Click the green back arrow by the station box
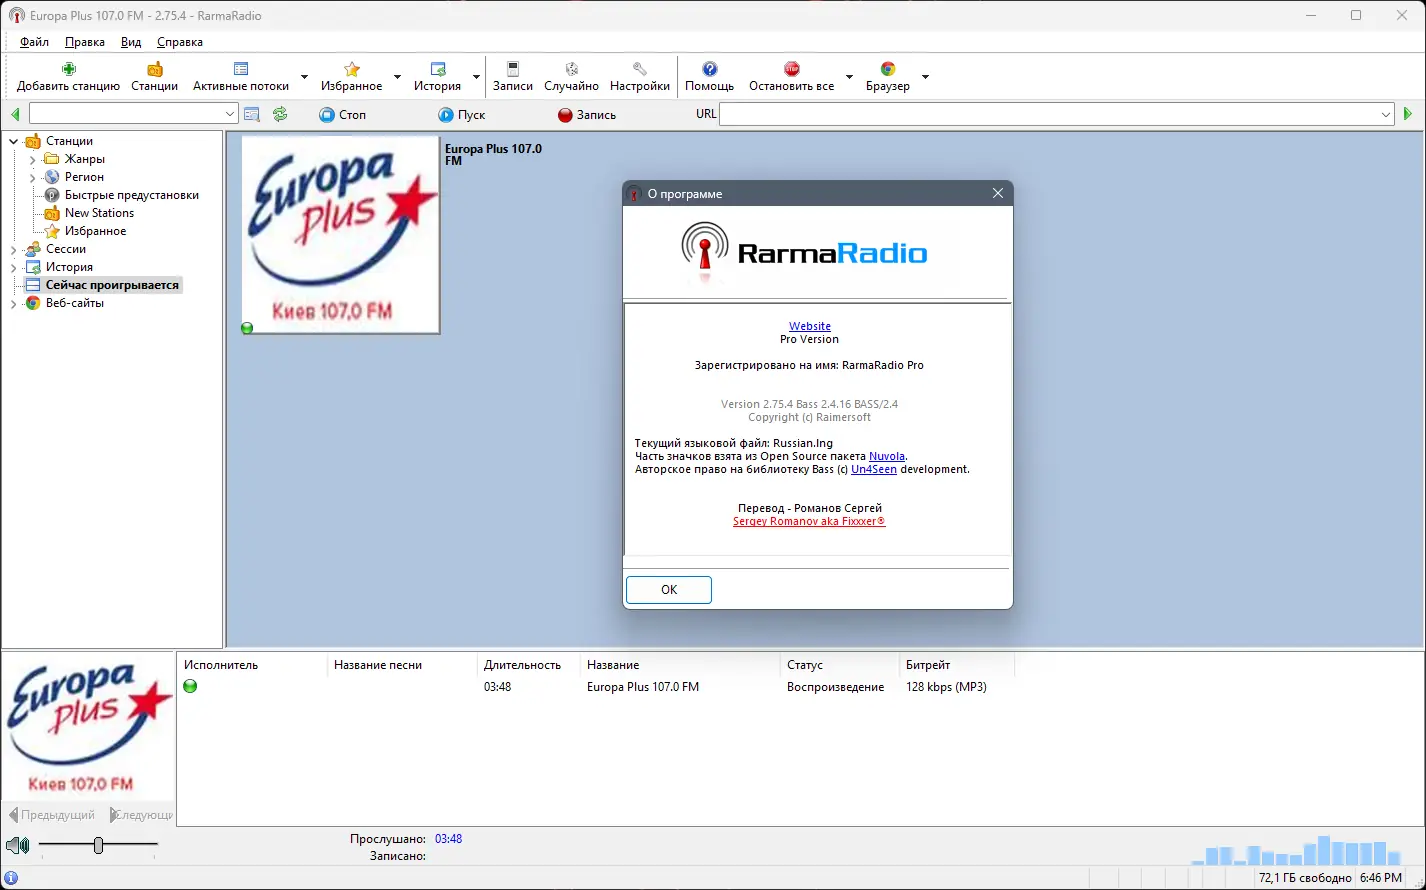Screen dimensions: 1426x890 click(x=15, y=115)
